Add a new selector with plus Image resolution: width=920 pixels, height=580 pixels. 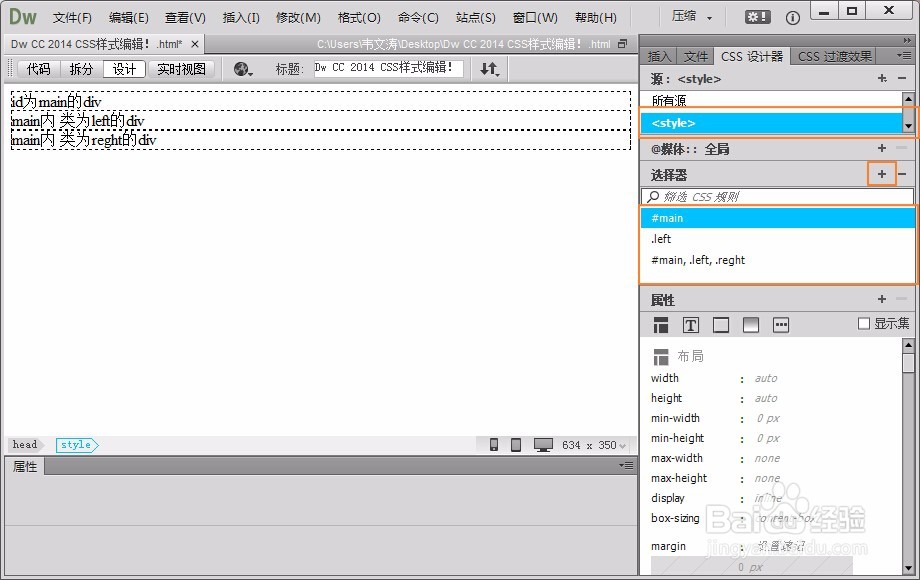point(882,174)
